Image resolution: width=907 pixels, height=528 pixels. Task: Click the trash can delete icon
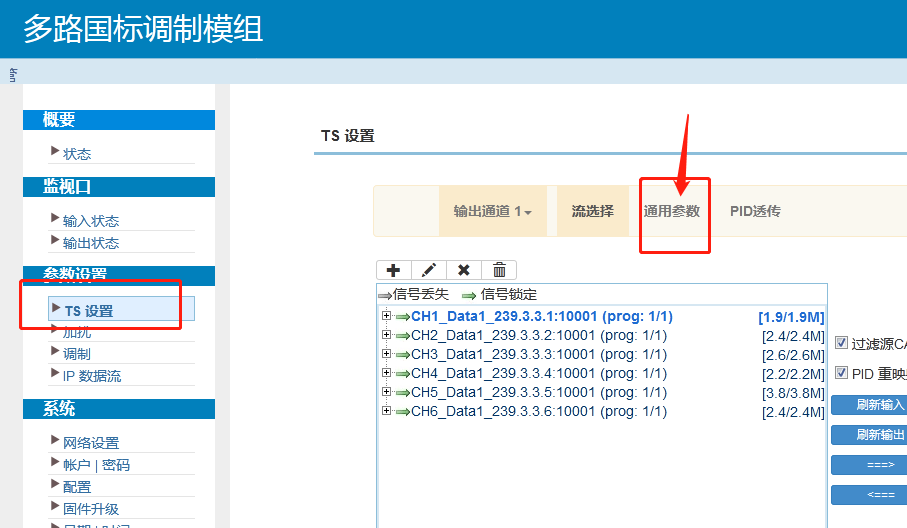pyautogui.click(x=499, y=270)
